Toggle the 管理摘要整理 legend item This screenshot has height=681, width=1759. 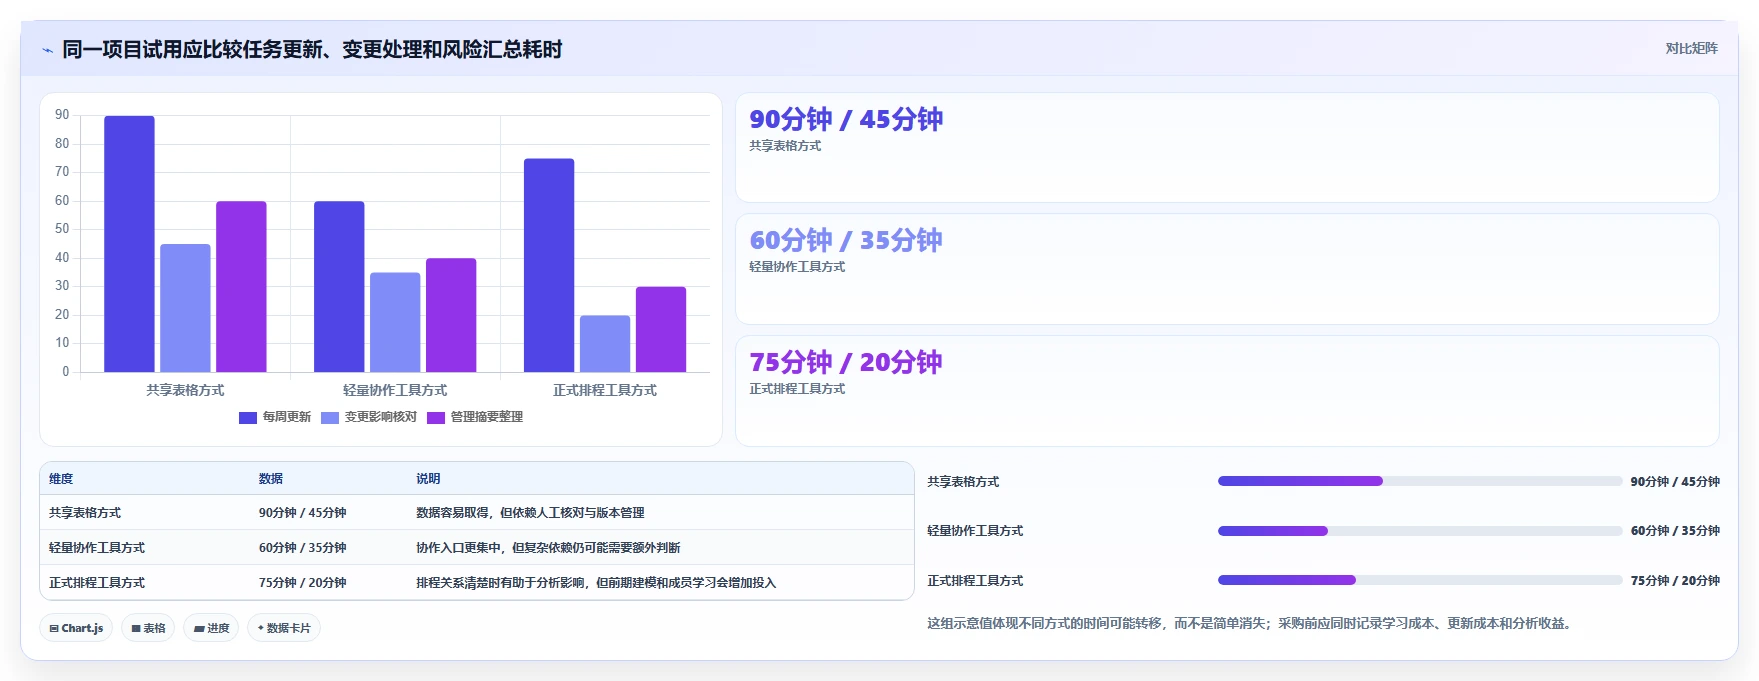click(475, 417)
